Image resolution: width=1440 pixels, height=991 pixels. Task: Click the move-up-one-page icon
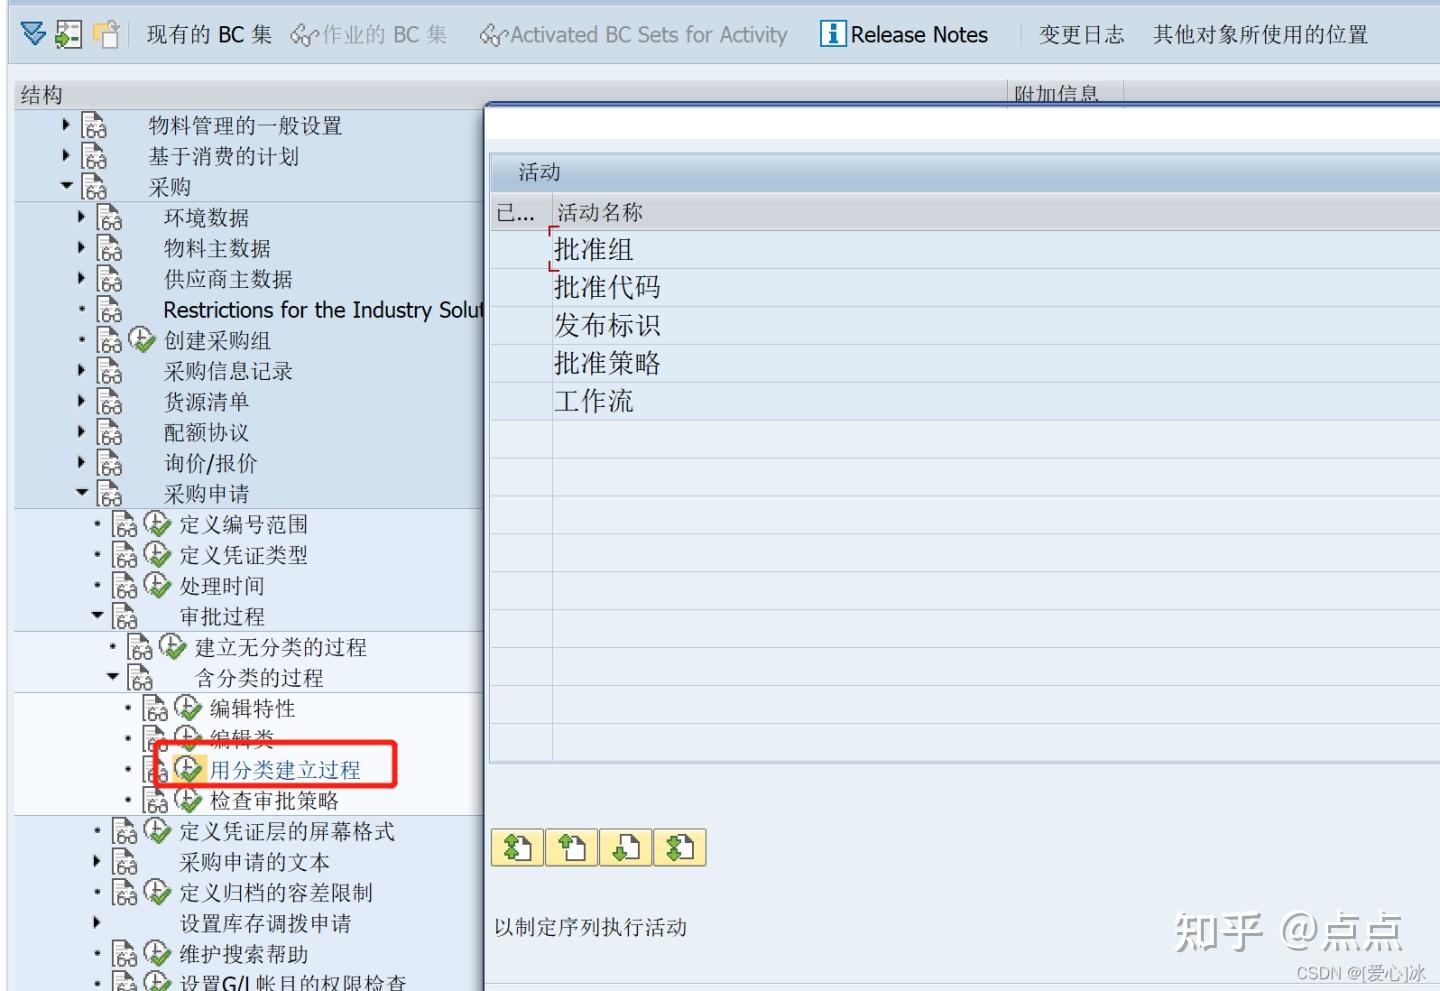click(571, 847)
